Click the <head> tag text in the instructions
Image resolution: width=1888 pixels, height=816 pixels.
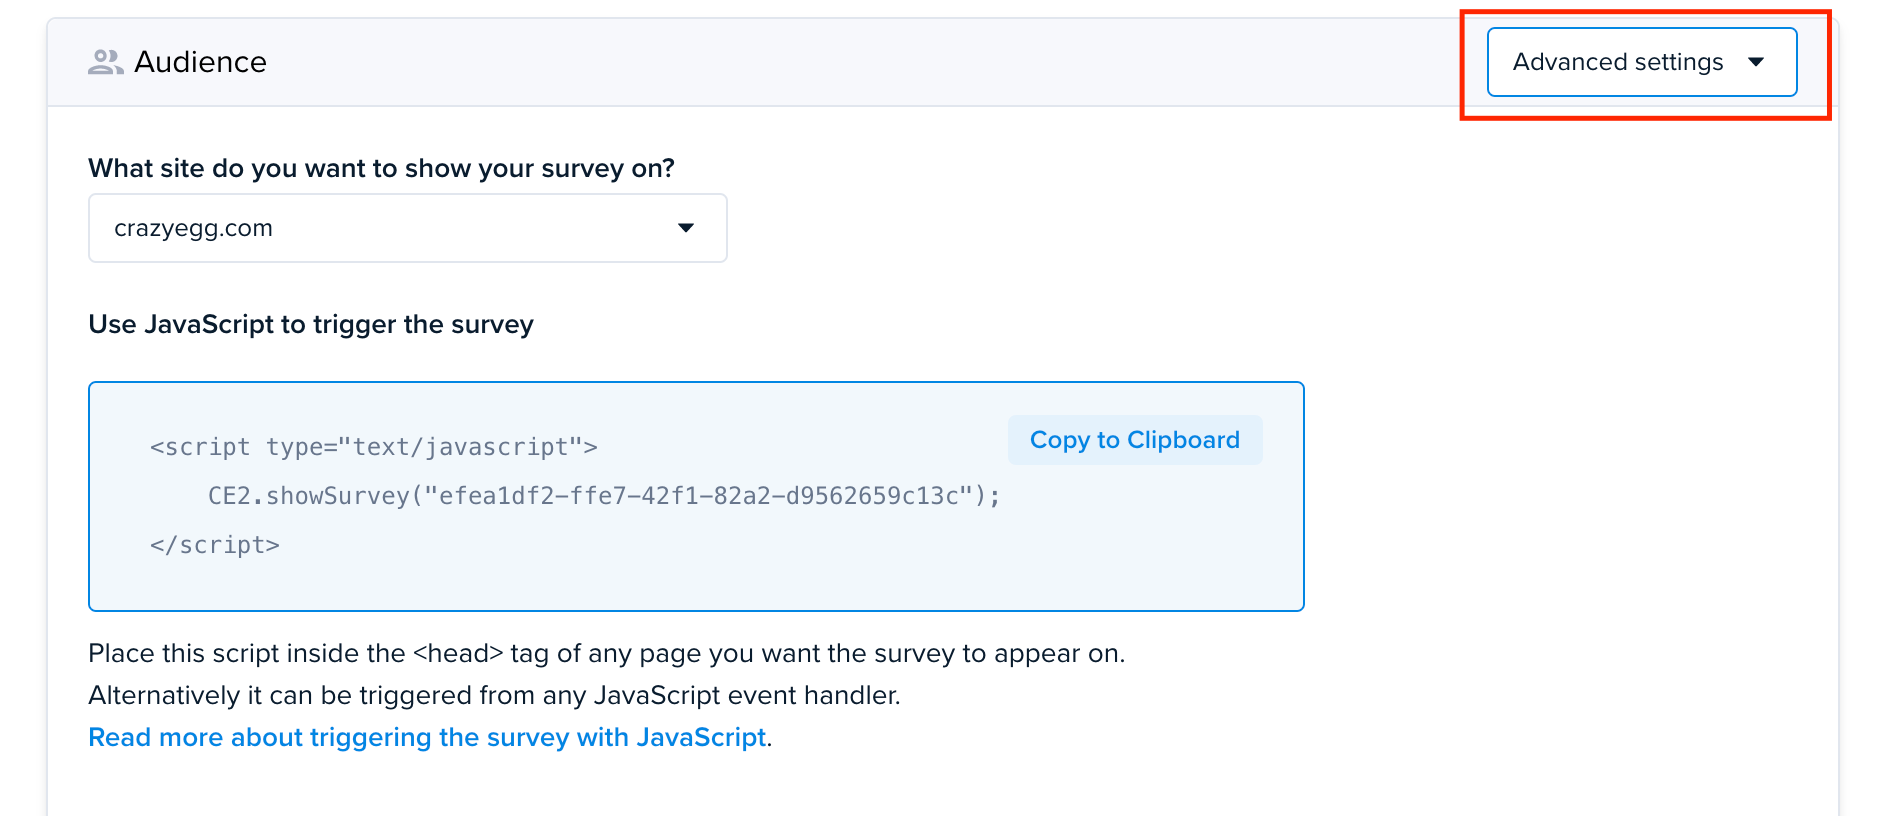(x=458, y=653)
